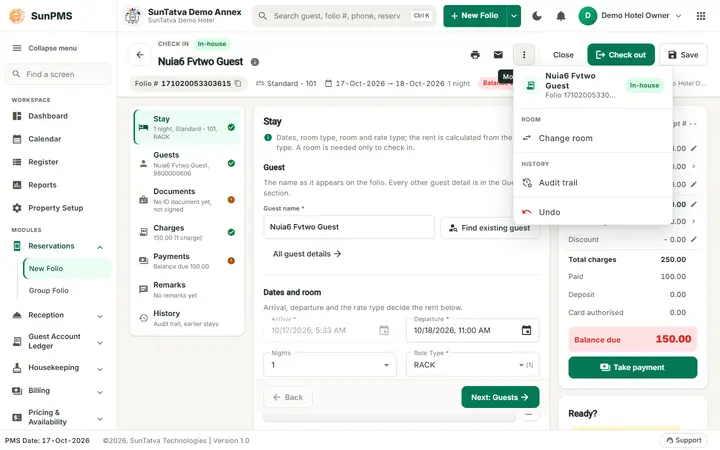The height and width of the screenshot is (450, 720).
Task: Open the three-dot more actions menu
Action: [x=524, y=55]
